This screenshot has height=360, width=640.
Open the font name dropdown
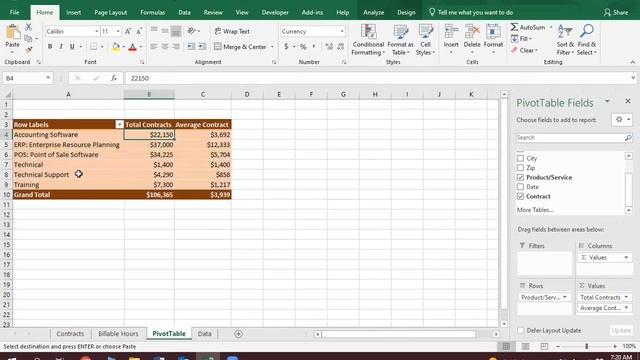coord(97,31)
